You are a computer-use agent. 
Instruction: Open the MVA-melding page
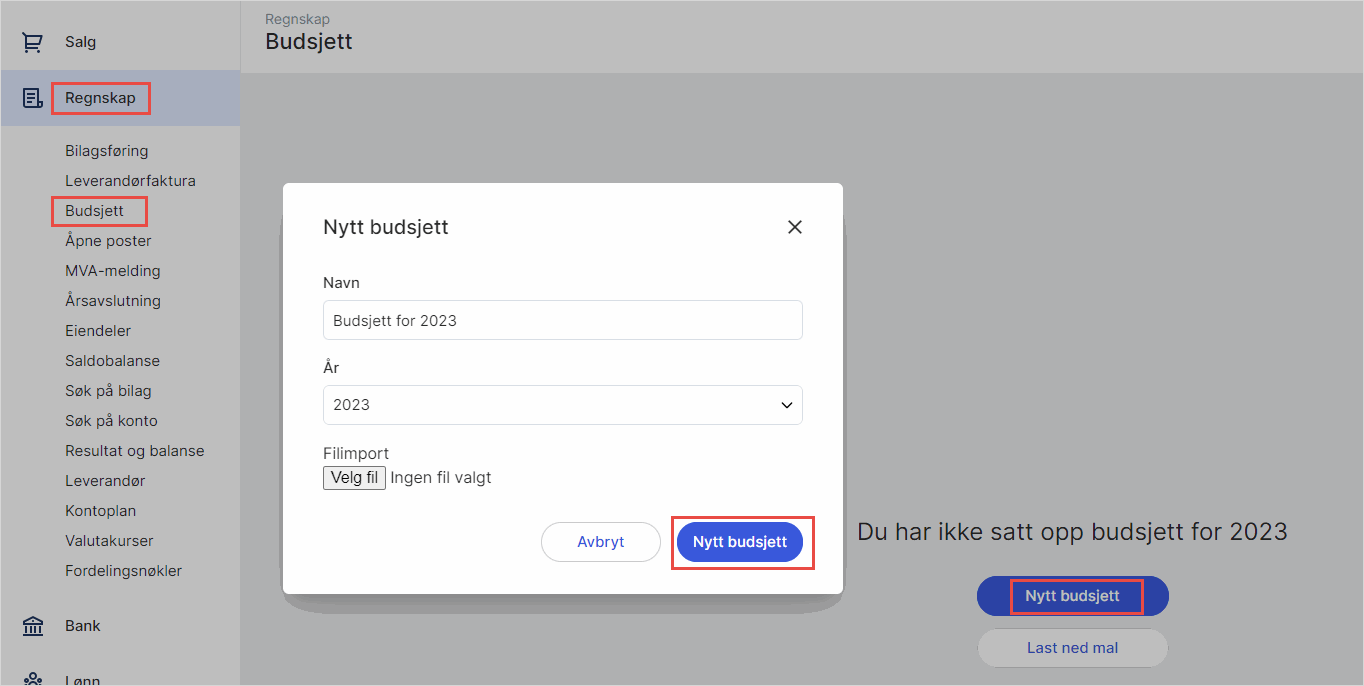click(x=113, y=271)
